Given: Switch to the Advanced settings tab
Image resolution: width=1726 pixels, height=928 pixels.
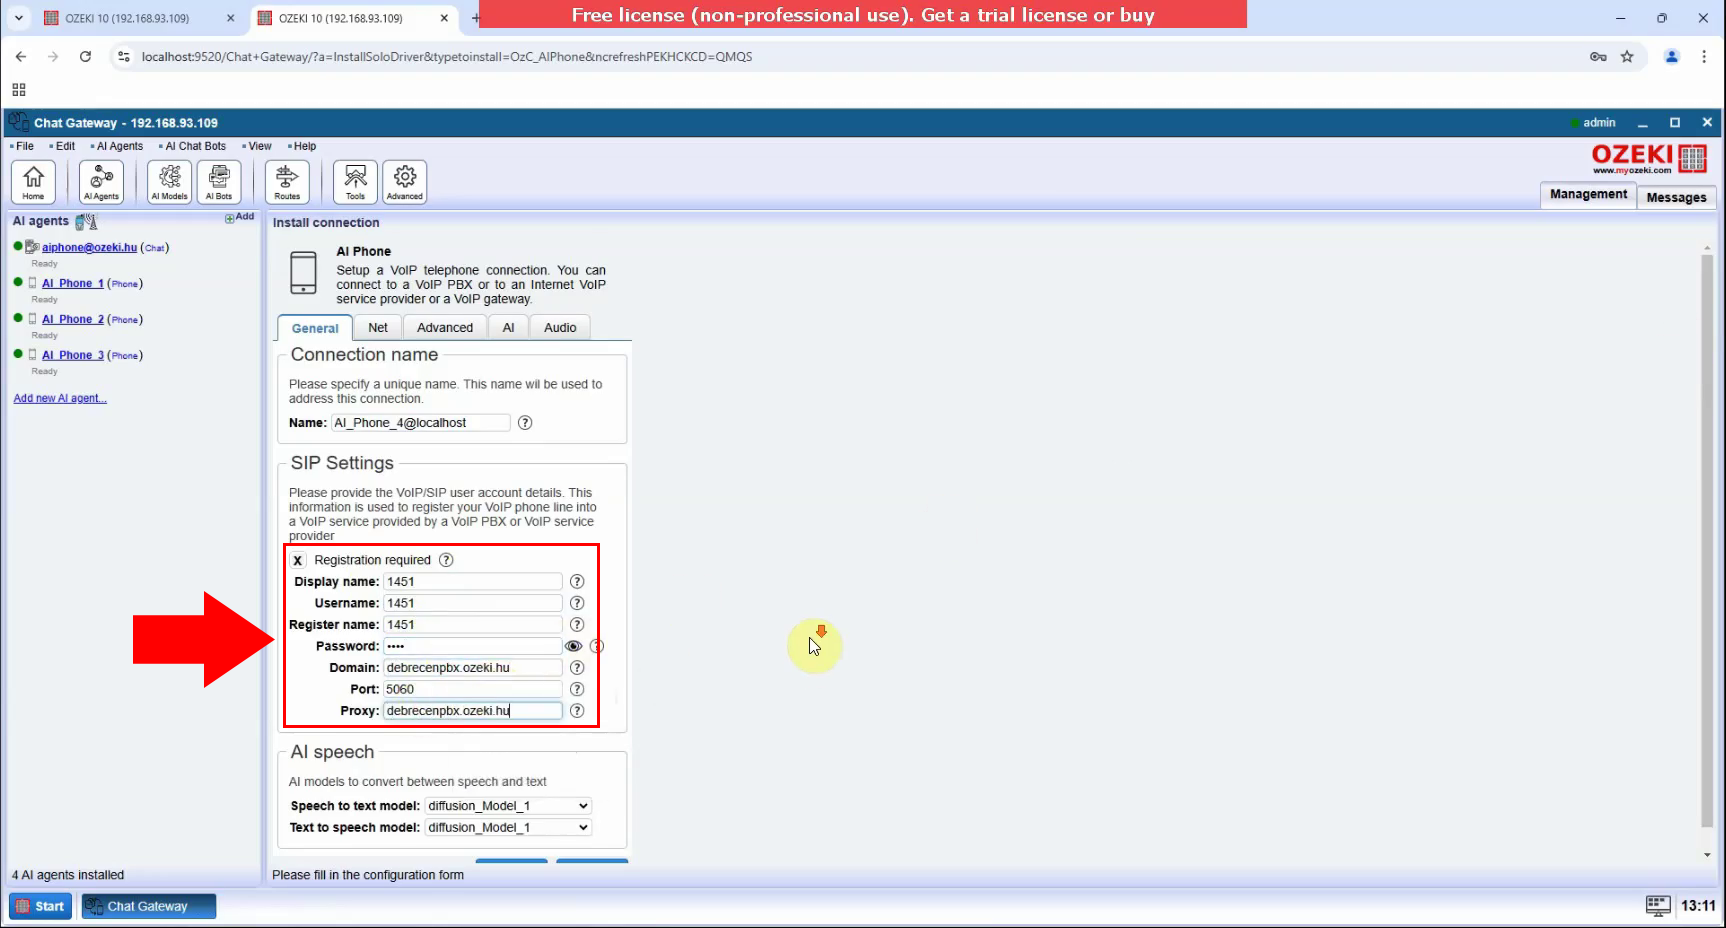Looking at the screenshot, I should click(445, 328).
